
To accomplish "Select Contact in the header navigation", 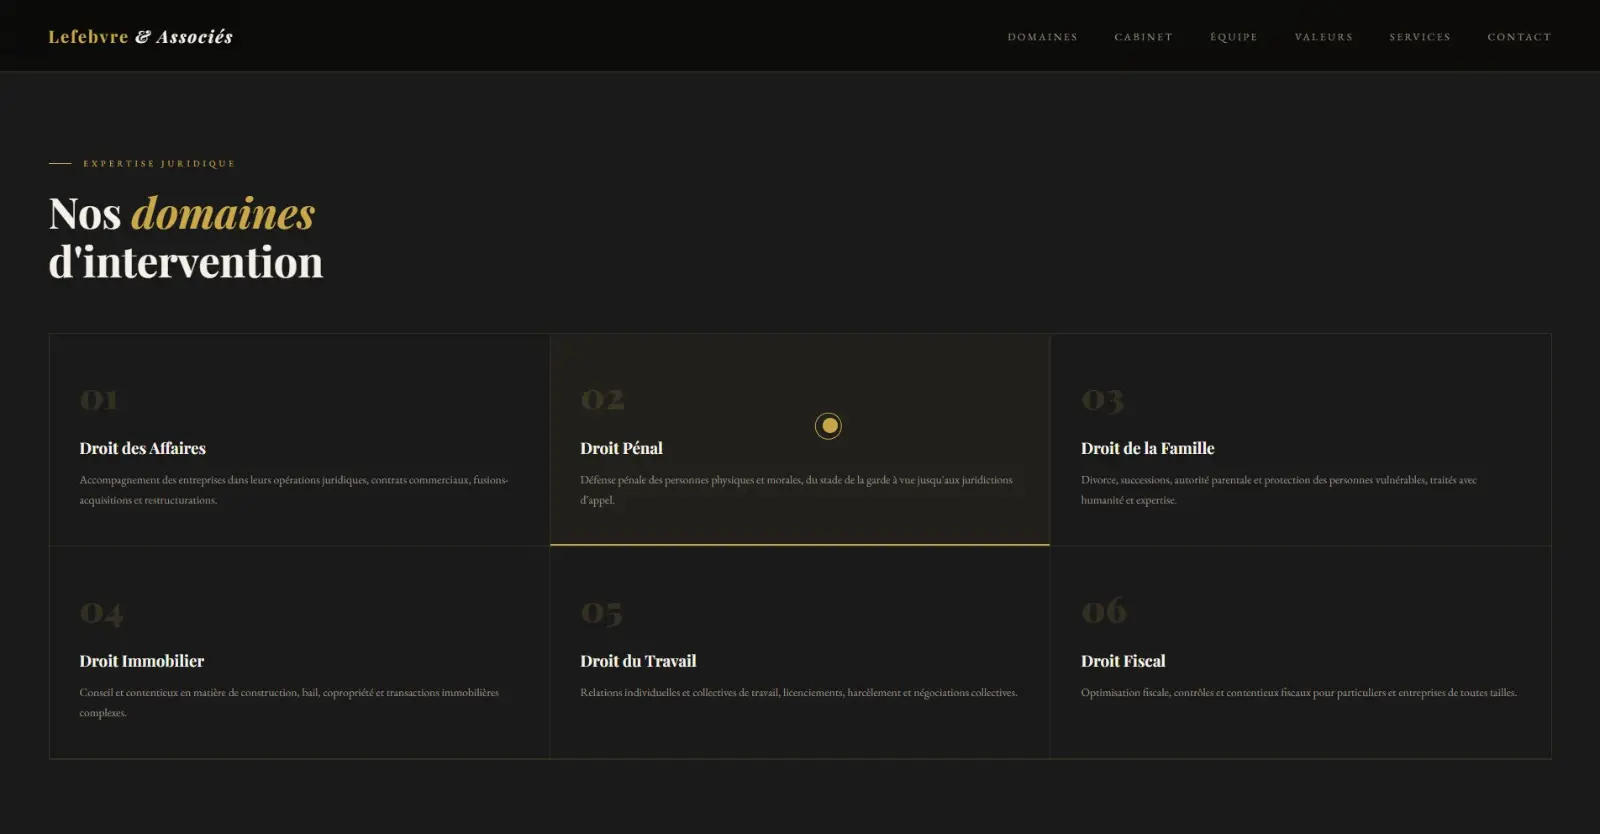I will pos(1519,37).
